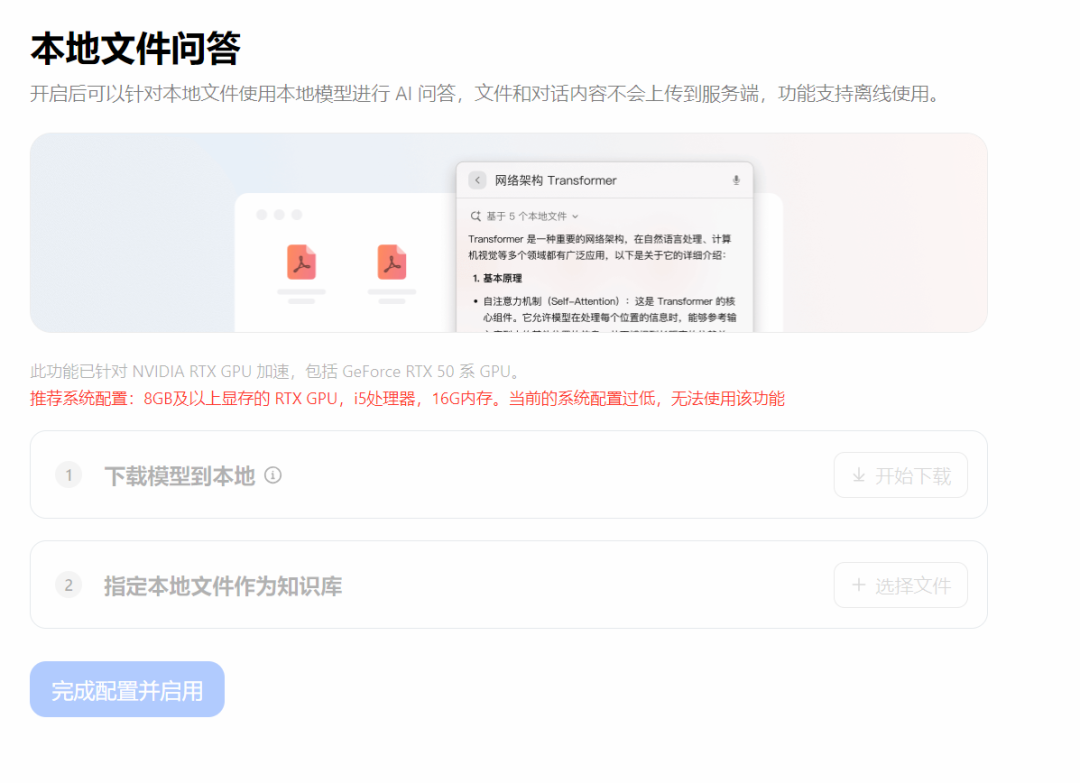This screenshot has height=783, width=1080.
Task: Click the step 2 number badge
Action: [68, 585]
